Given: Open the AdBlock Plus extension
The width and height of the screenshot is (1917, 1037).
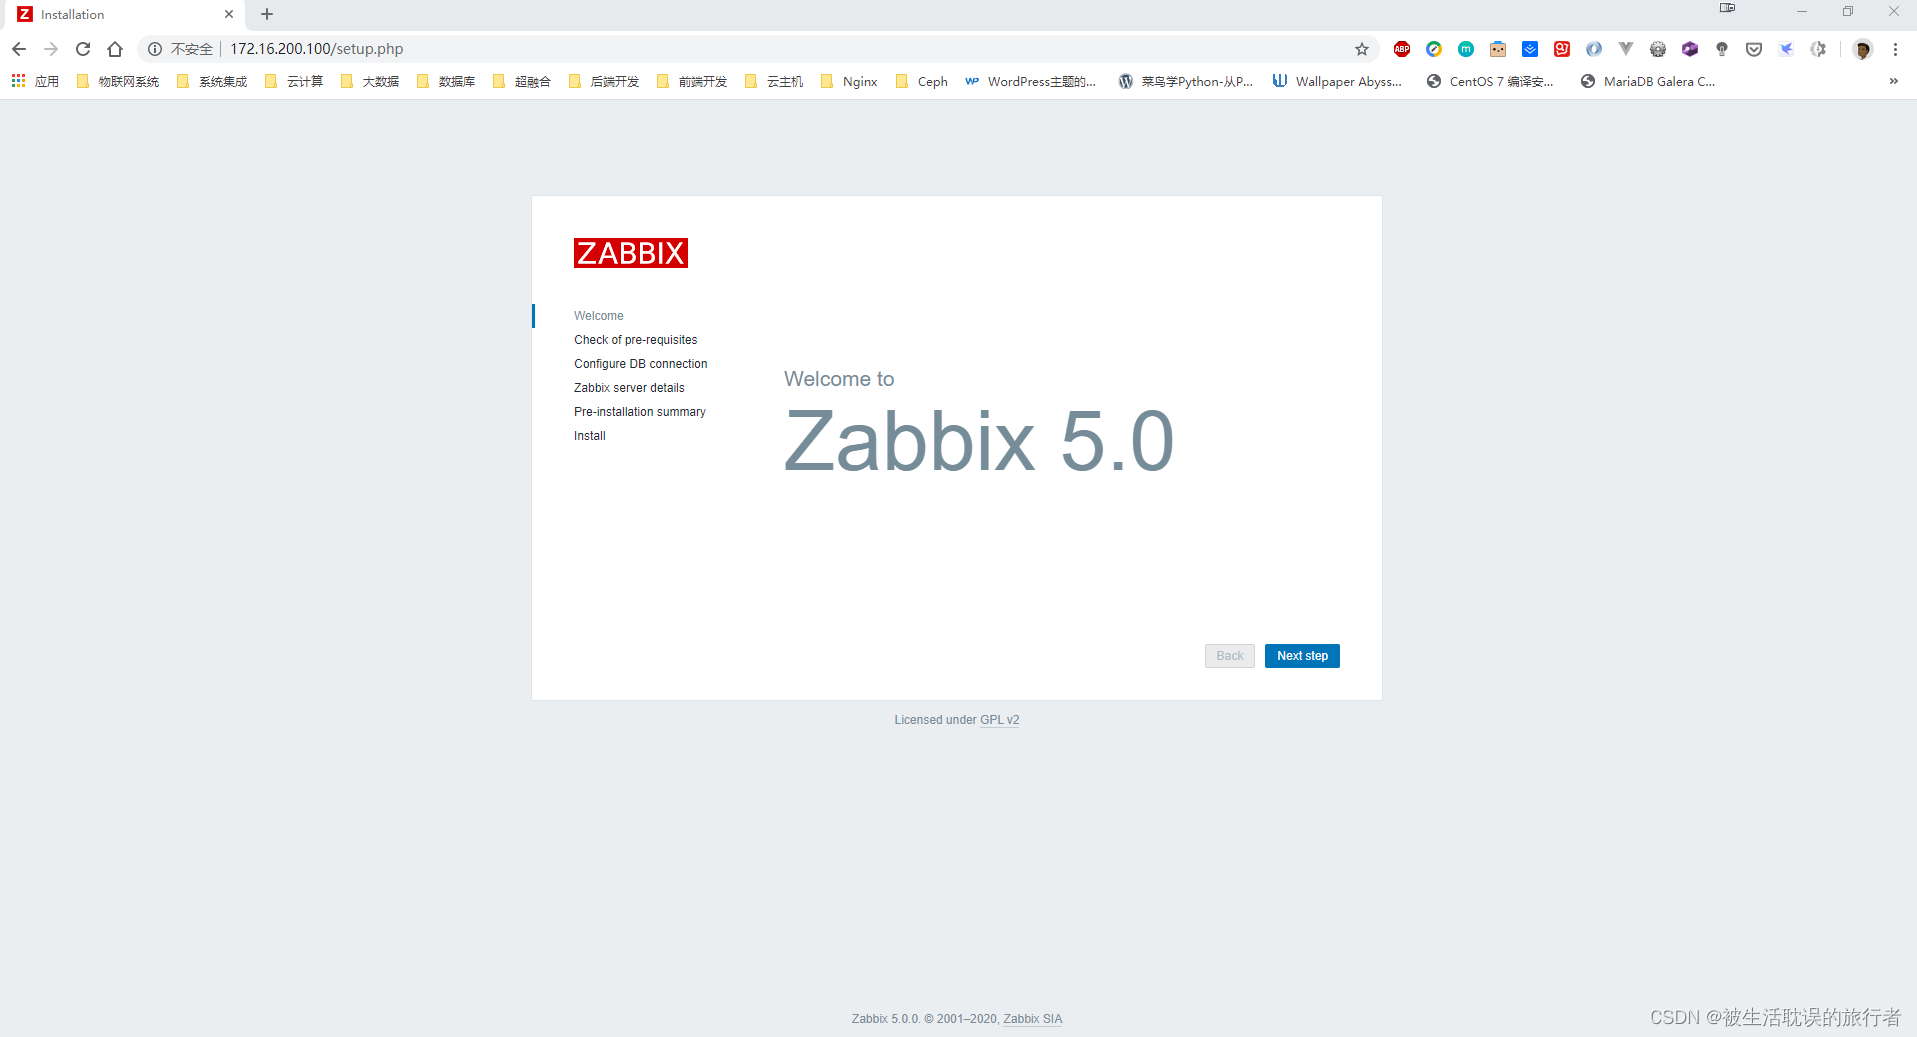Looking at the screenshot, I should tap(1402, 49).
